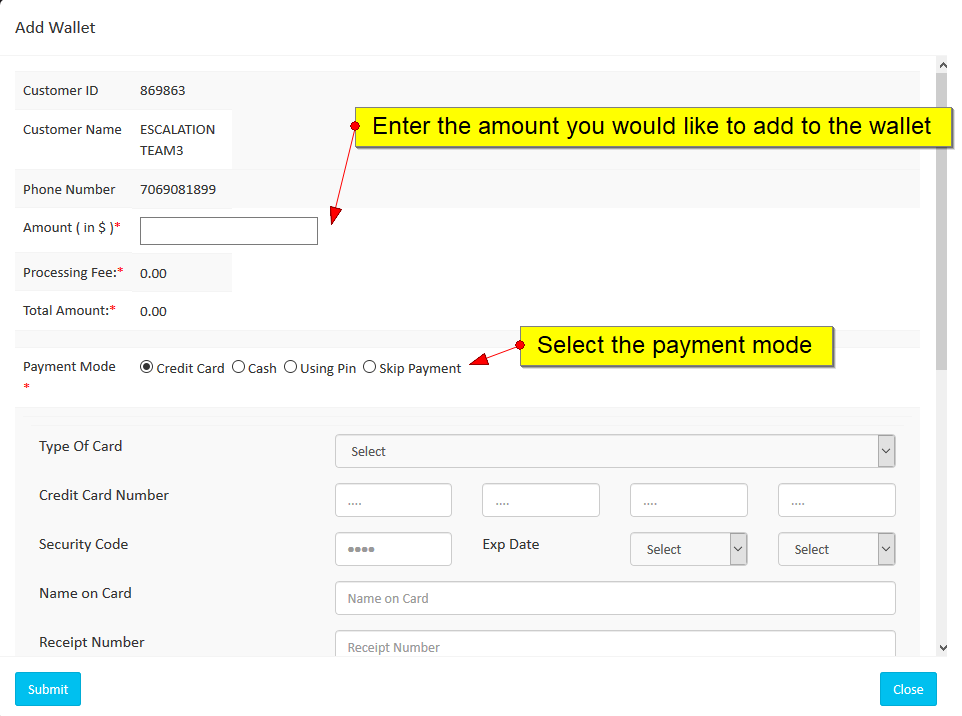
Task: Click the Amount in dollars input field
Action: [228, 230]
